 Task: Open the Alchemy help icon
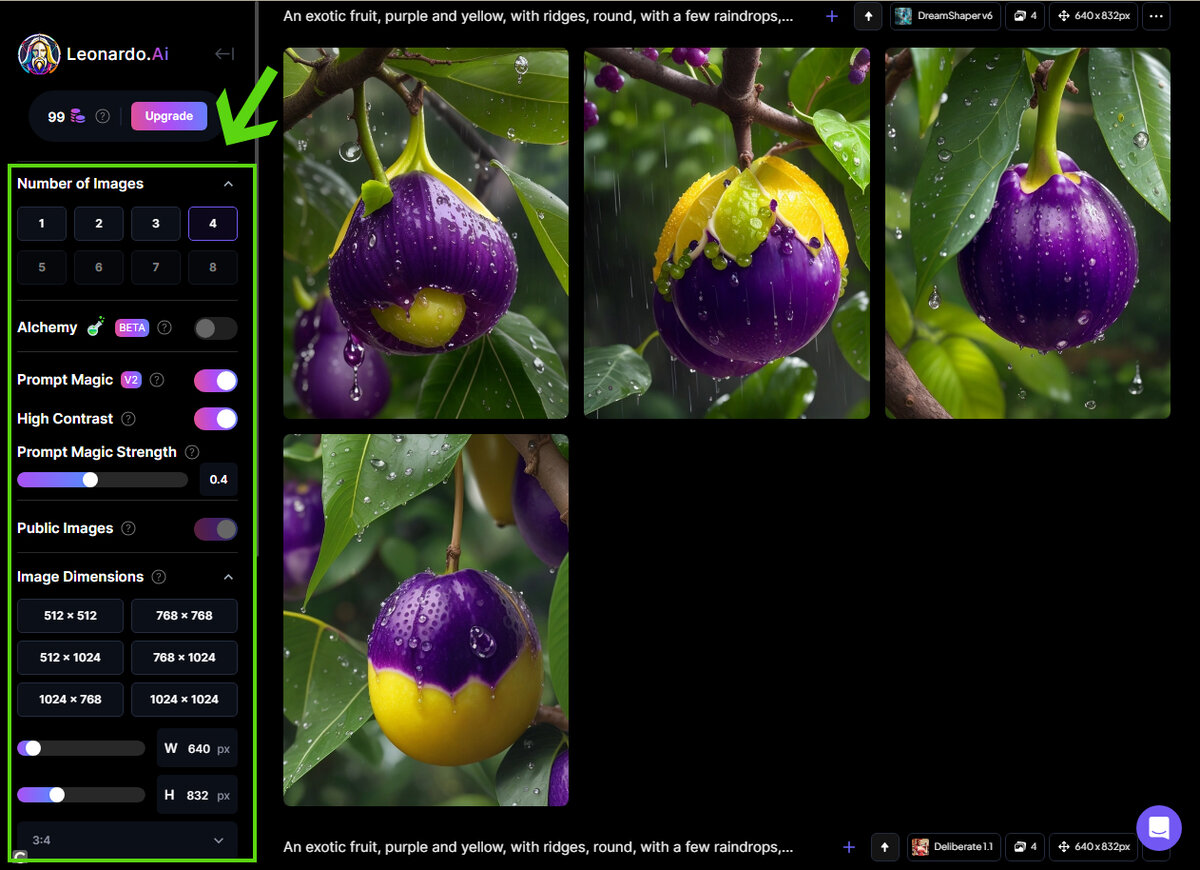coord(165,327)
